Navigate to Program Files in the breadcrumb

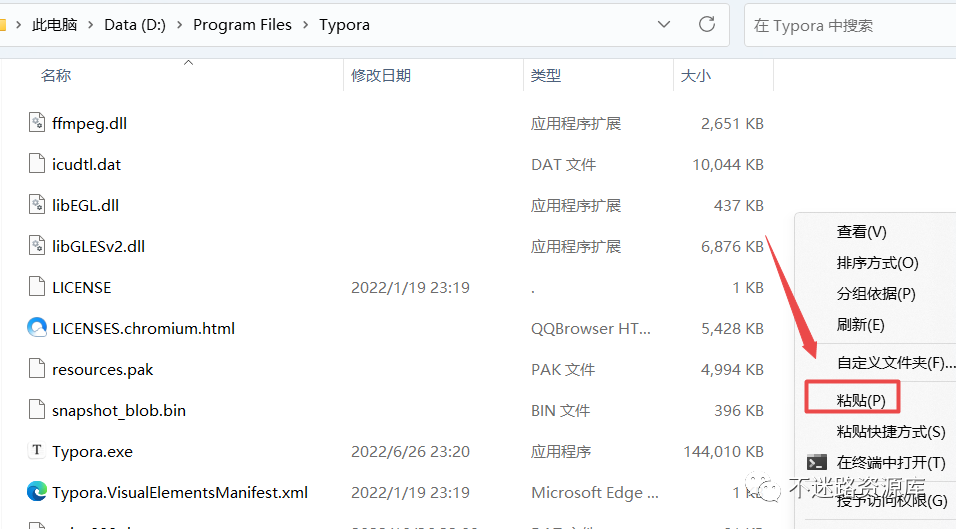click(242, 25)
